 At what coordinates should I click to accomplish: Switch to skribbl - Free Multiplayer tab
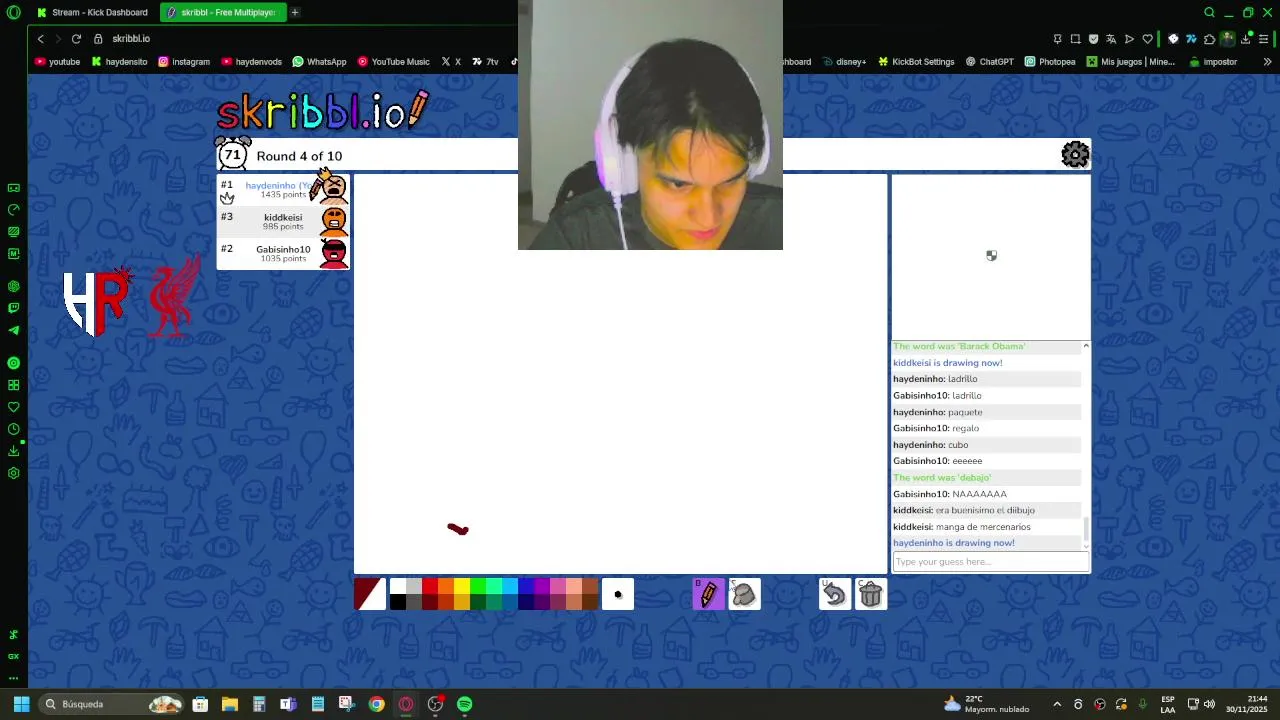(x=223, y=12)
